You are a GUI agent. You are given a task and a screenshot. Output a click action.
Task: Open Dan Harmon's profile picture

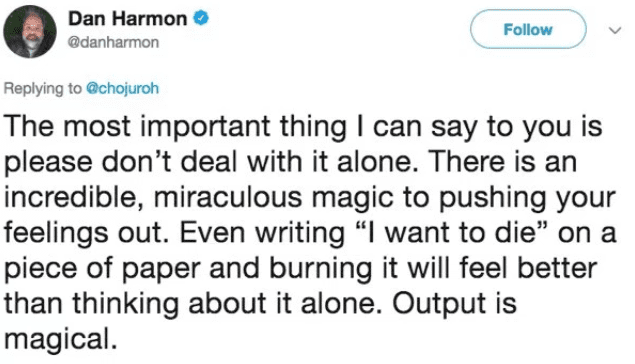[x=30, y=32]
